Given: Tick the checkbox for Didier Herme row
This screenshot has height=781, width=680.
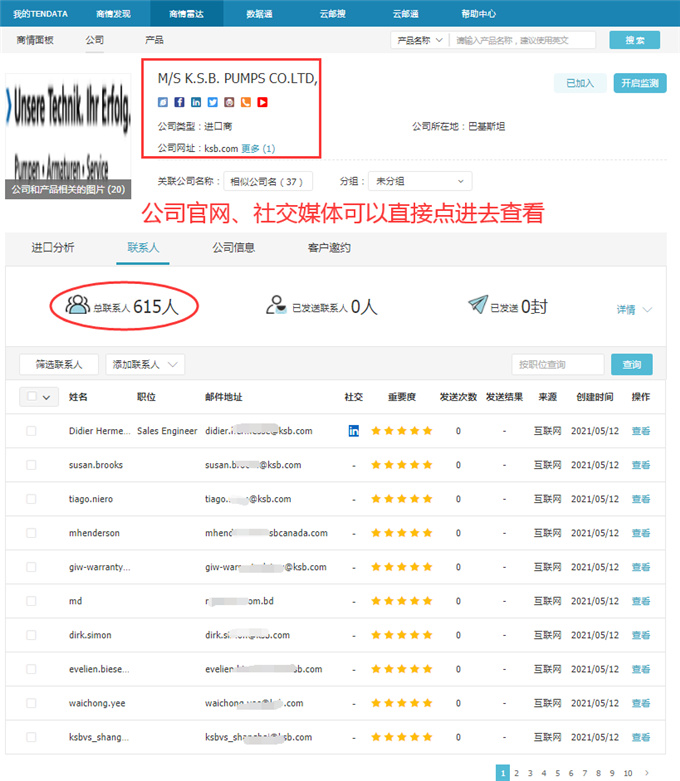Looking at the screenshot, I should coord(31,431).
